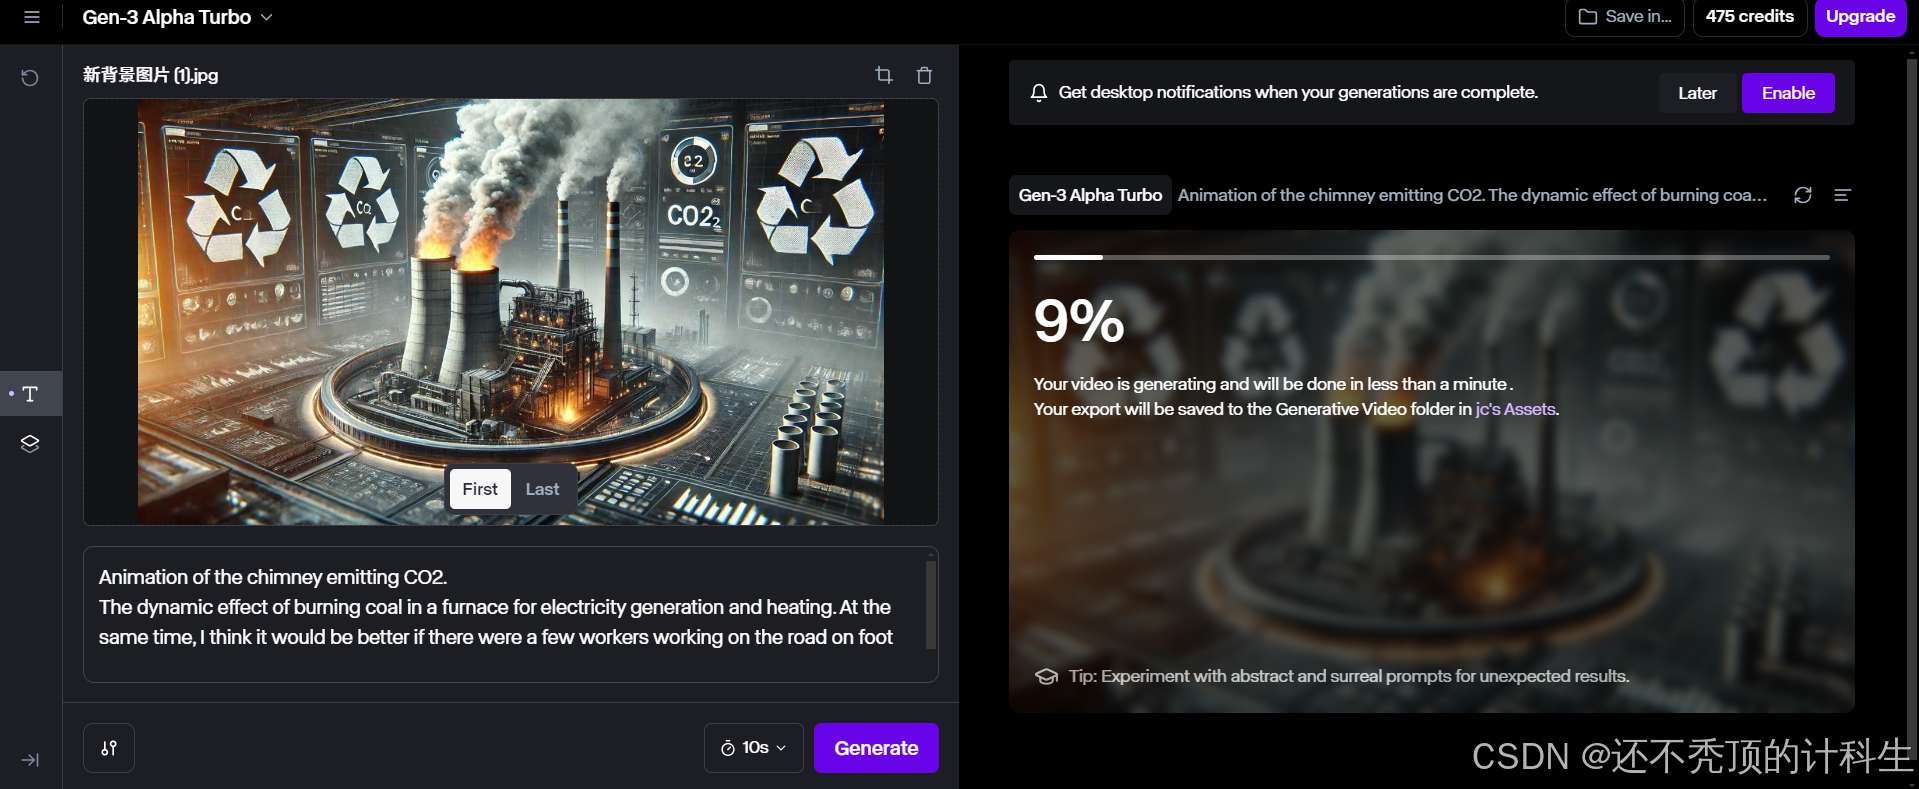Open the settings sliders icon button

pos(109,748)
